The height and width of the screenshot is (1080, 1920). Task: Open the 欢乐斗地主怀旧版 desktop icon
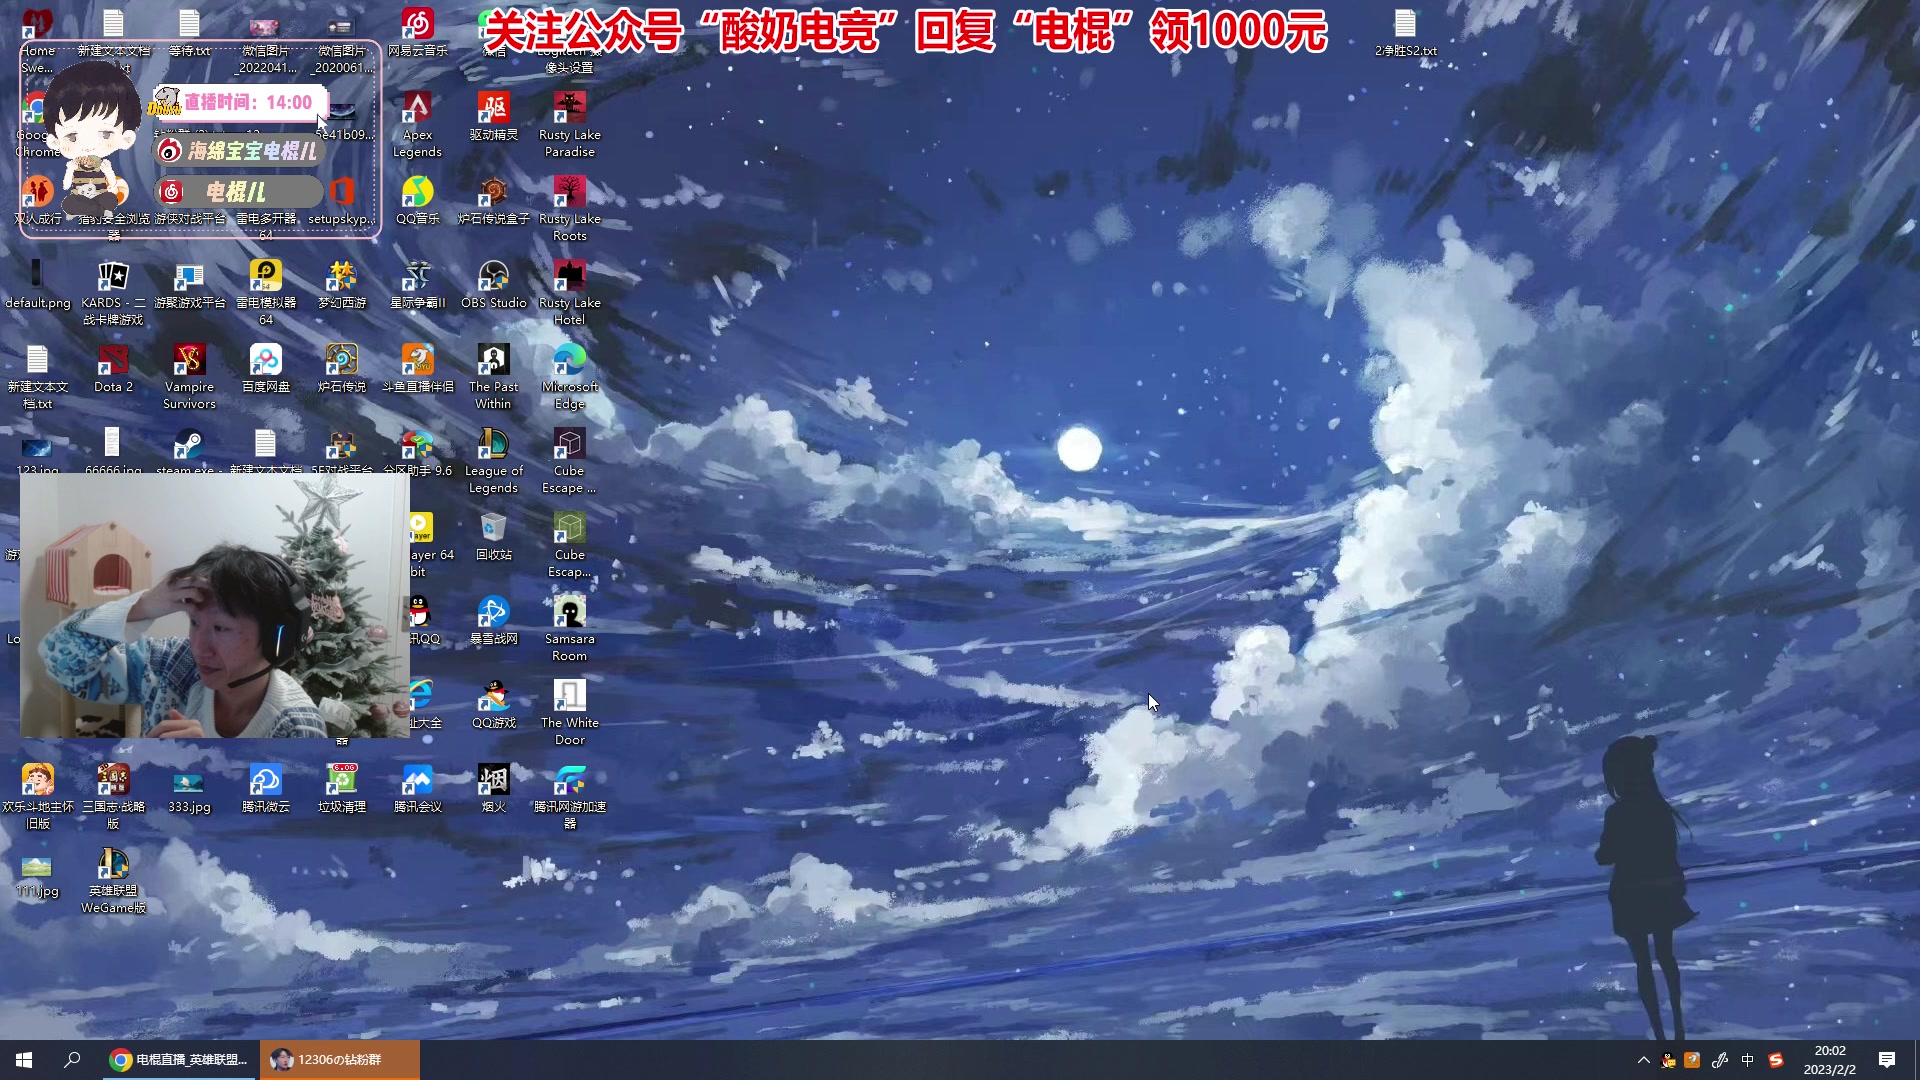(x=37, y=796)
